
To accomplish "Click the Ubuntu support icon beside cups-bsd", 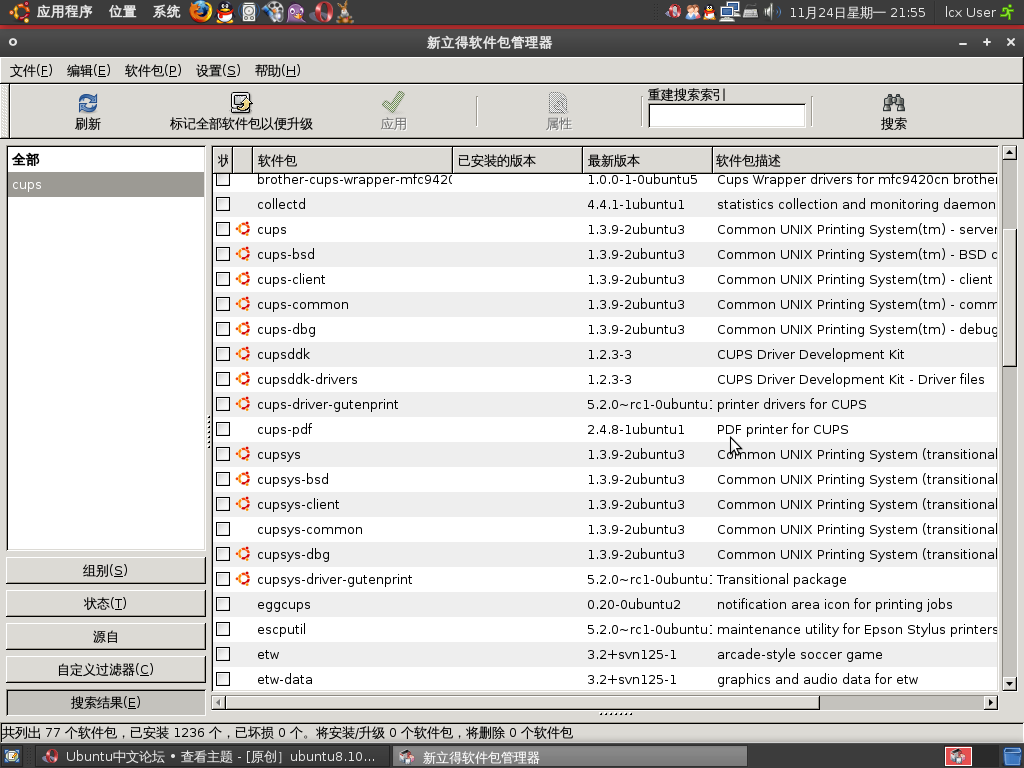I will (243, 254).
